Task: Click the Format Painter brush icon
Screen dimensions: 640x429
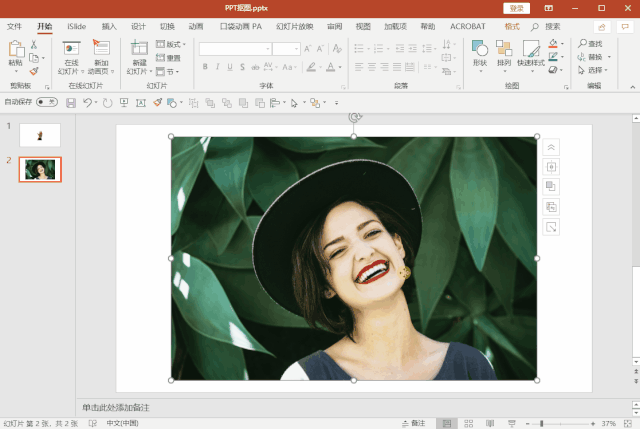Action: coord(34,71)
